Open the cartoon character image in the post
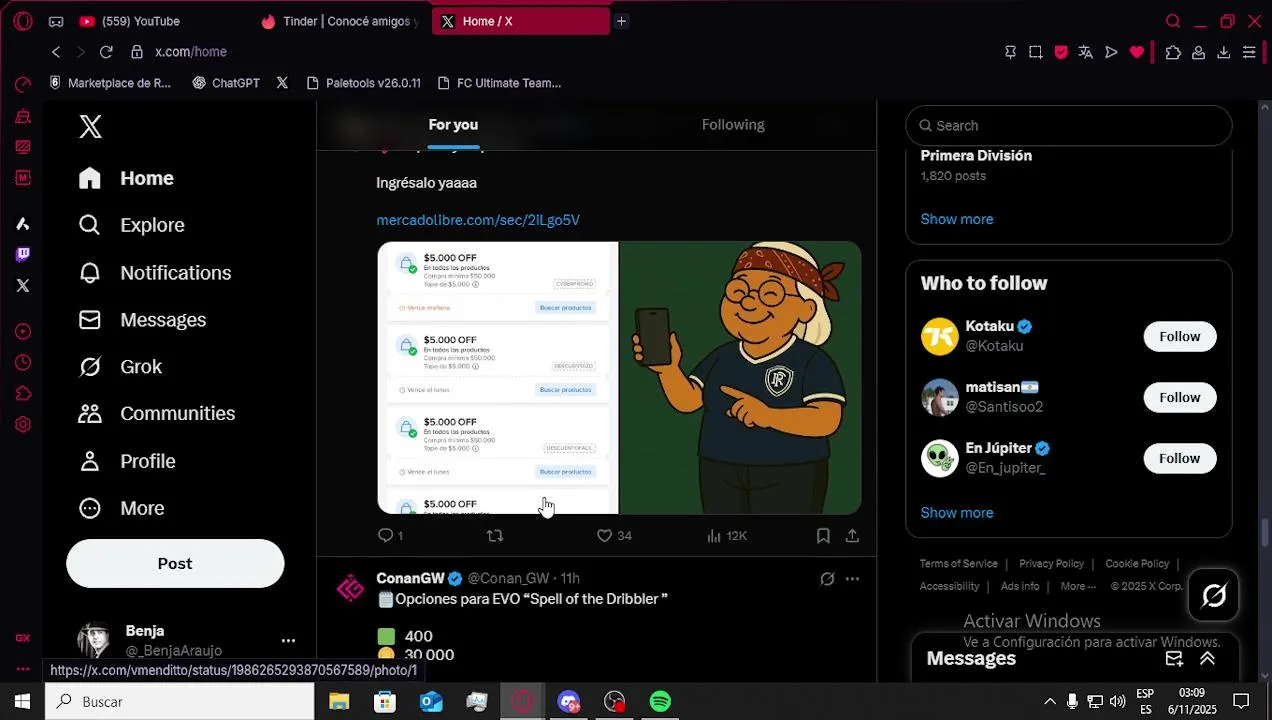The height and width of the screenshot is (720, 1272). coord(740,378)
